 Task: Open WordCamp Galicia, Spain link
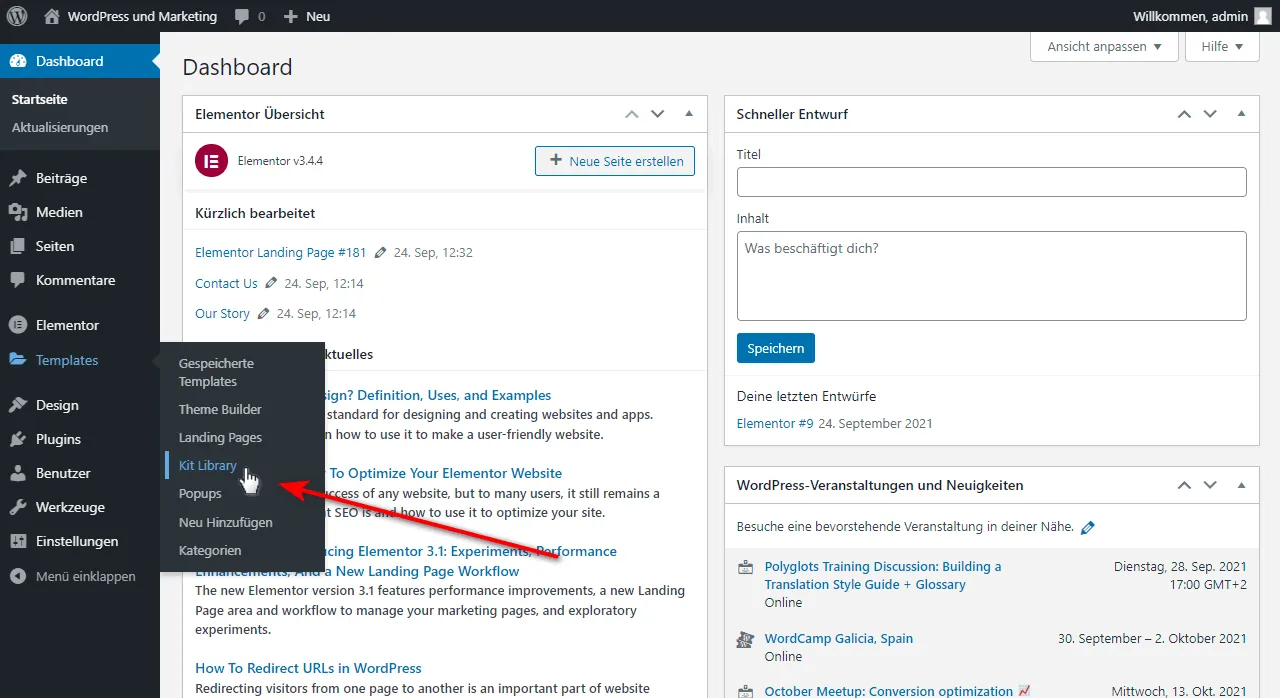[x=839, y=638]
